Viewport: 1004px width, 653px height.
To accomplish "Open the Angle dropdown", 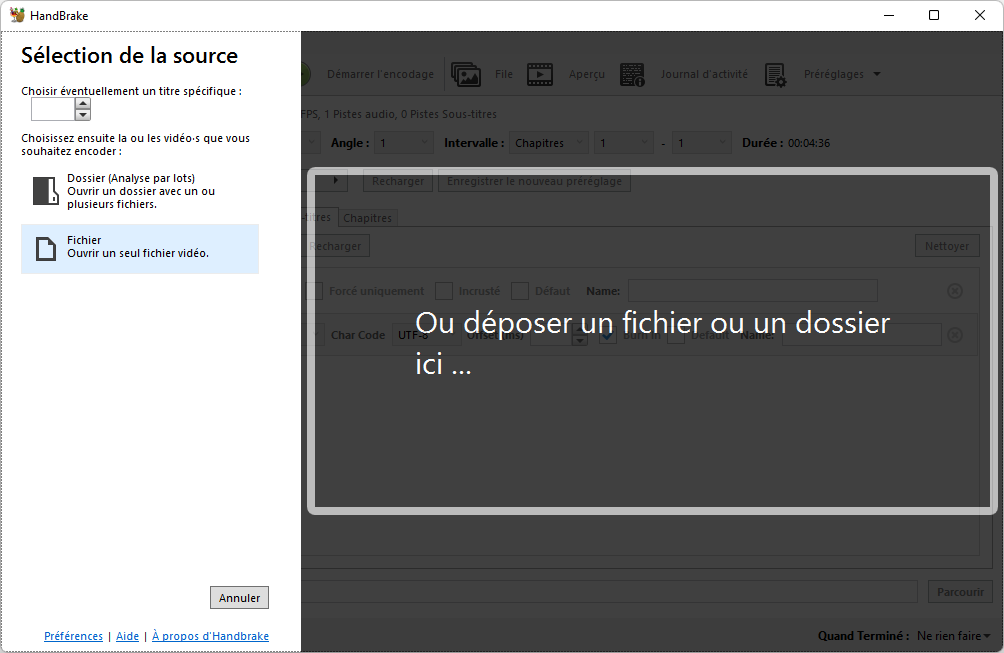I will tap(405, 143).
